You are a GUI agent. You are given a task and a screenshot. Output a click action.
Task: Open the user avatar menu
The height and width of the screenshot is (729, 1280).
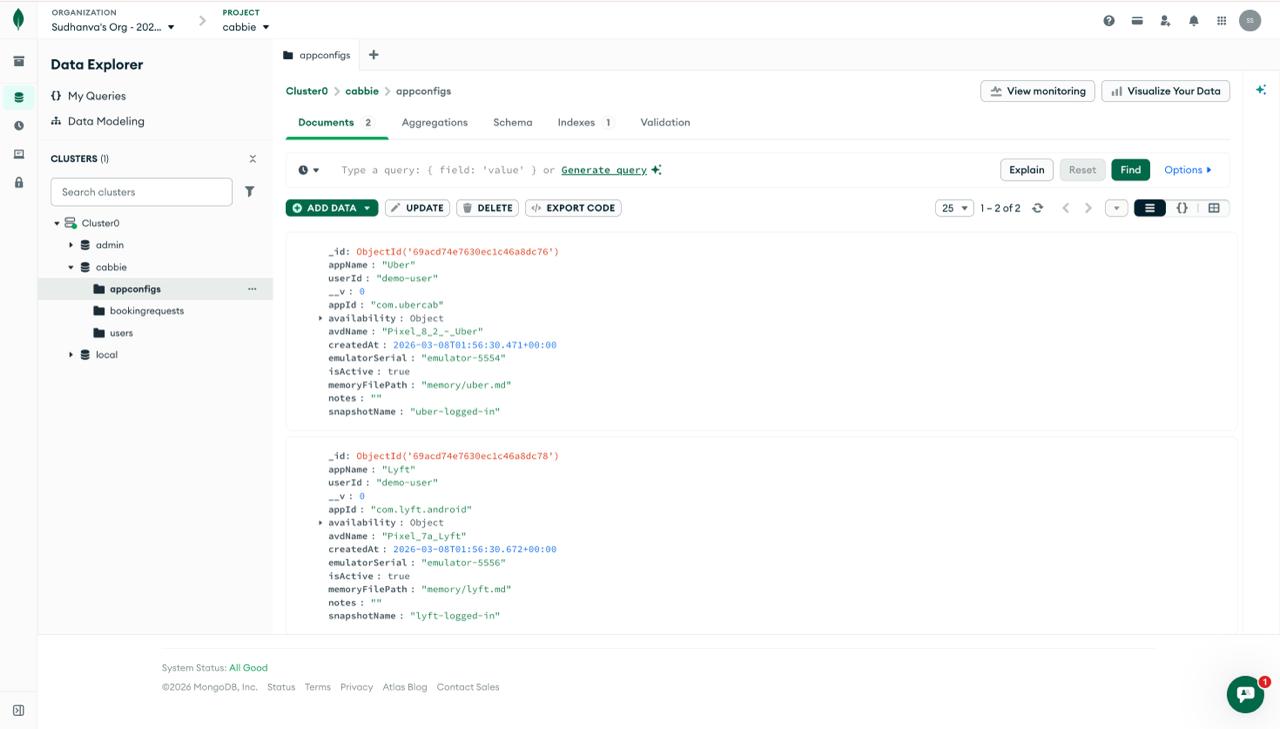pos(1250,20)
